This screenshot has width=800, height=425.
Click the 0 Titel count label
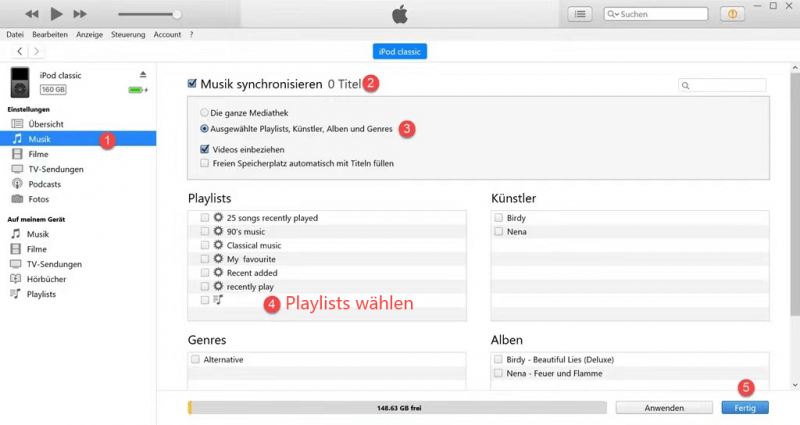tap(344, 84)
